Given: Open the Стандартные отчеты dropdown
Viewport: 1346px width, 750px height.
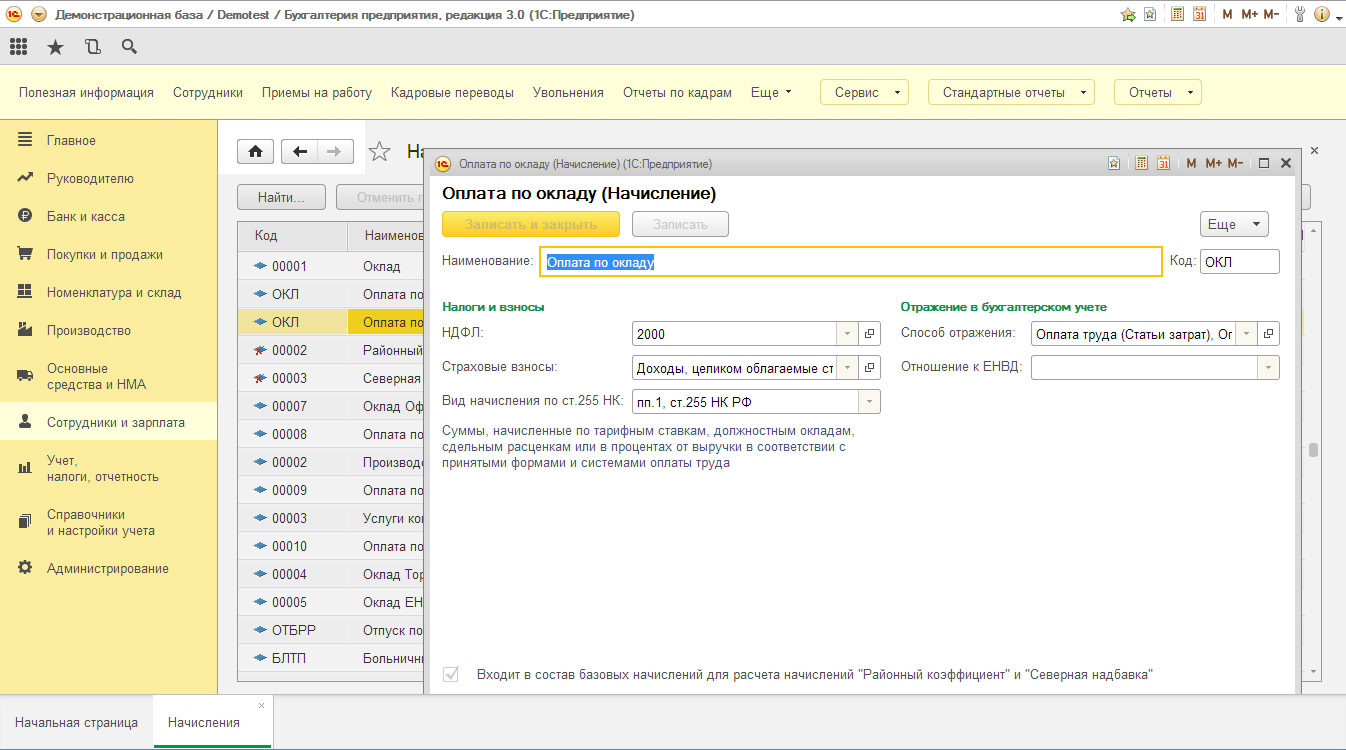Looking at the screenshot, I should pos(1011,92).
